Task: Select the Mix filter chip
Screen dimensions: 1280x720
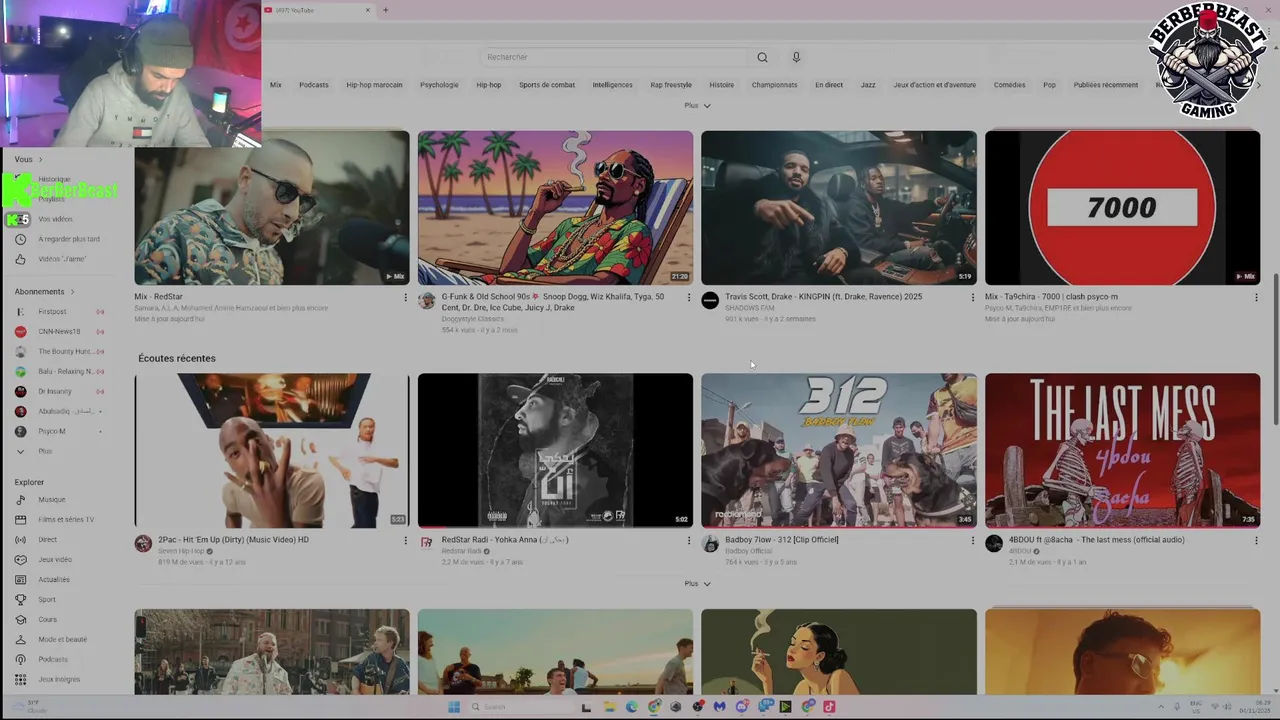Action: (x=276, y=85)
